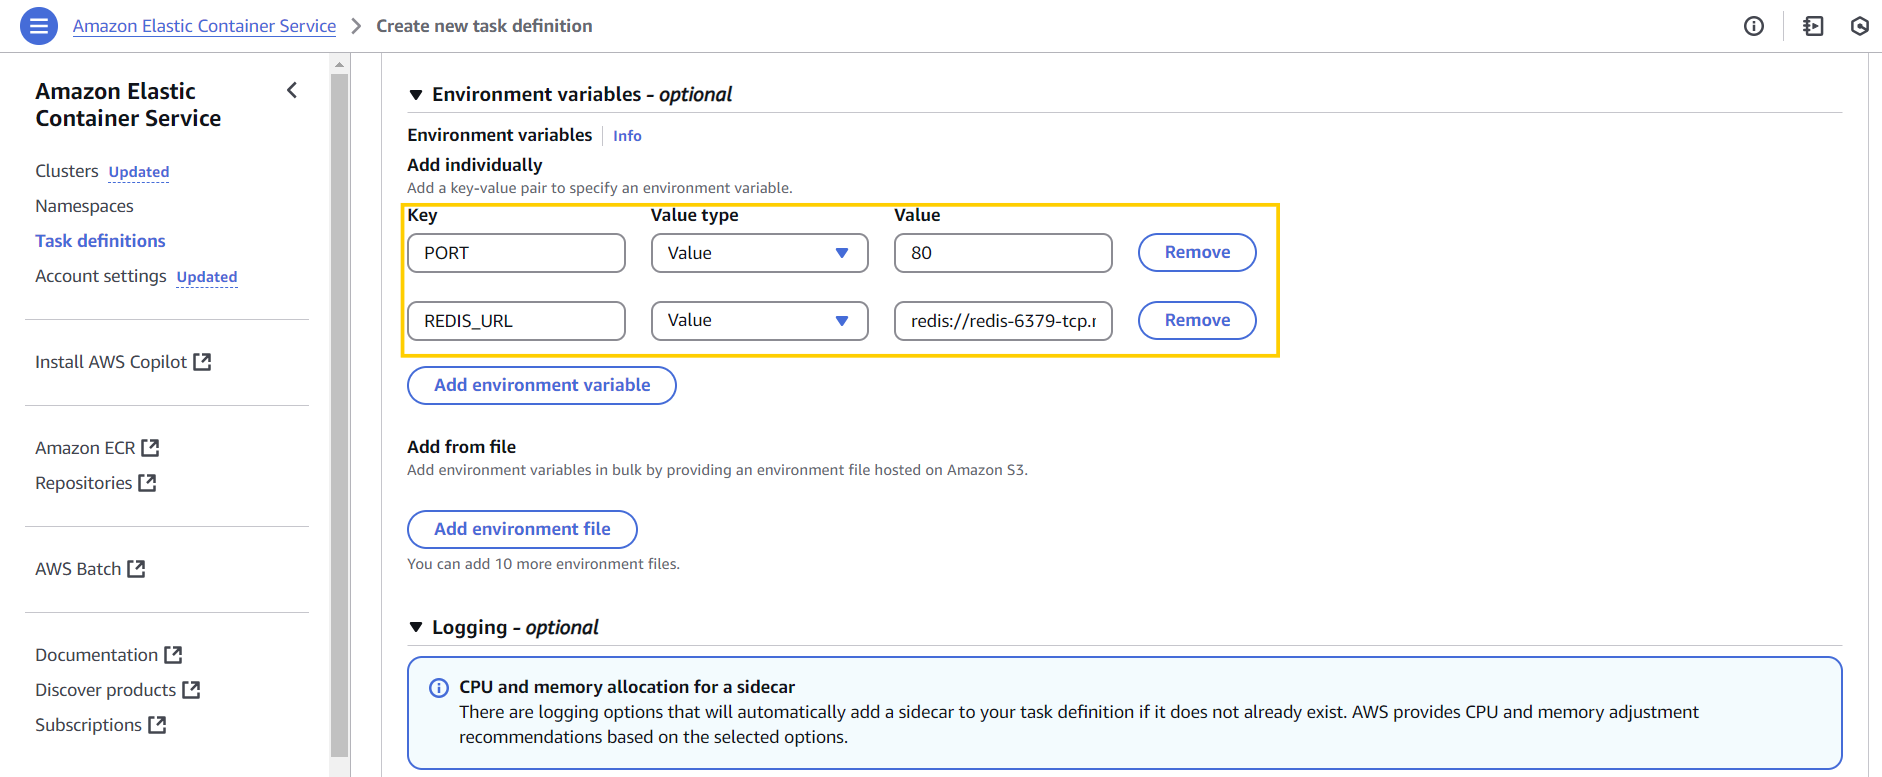Click the Add environment file button

(x=522, y=529)
